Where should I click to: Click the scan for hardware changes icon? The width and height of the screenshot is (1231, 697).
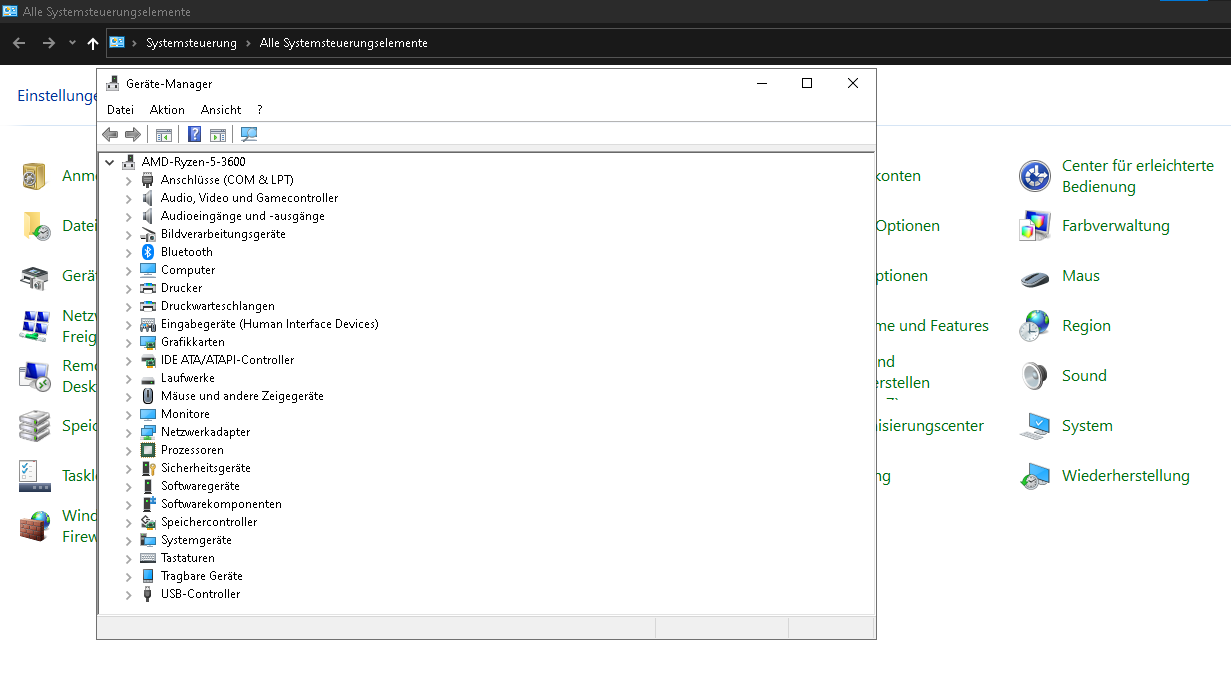tap(250, 134)
